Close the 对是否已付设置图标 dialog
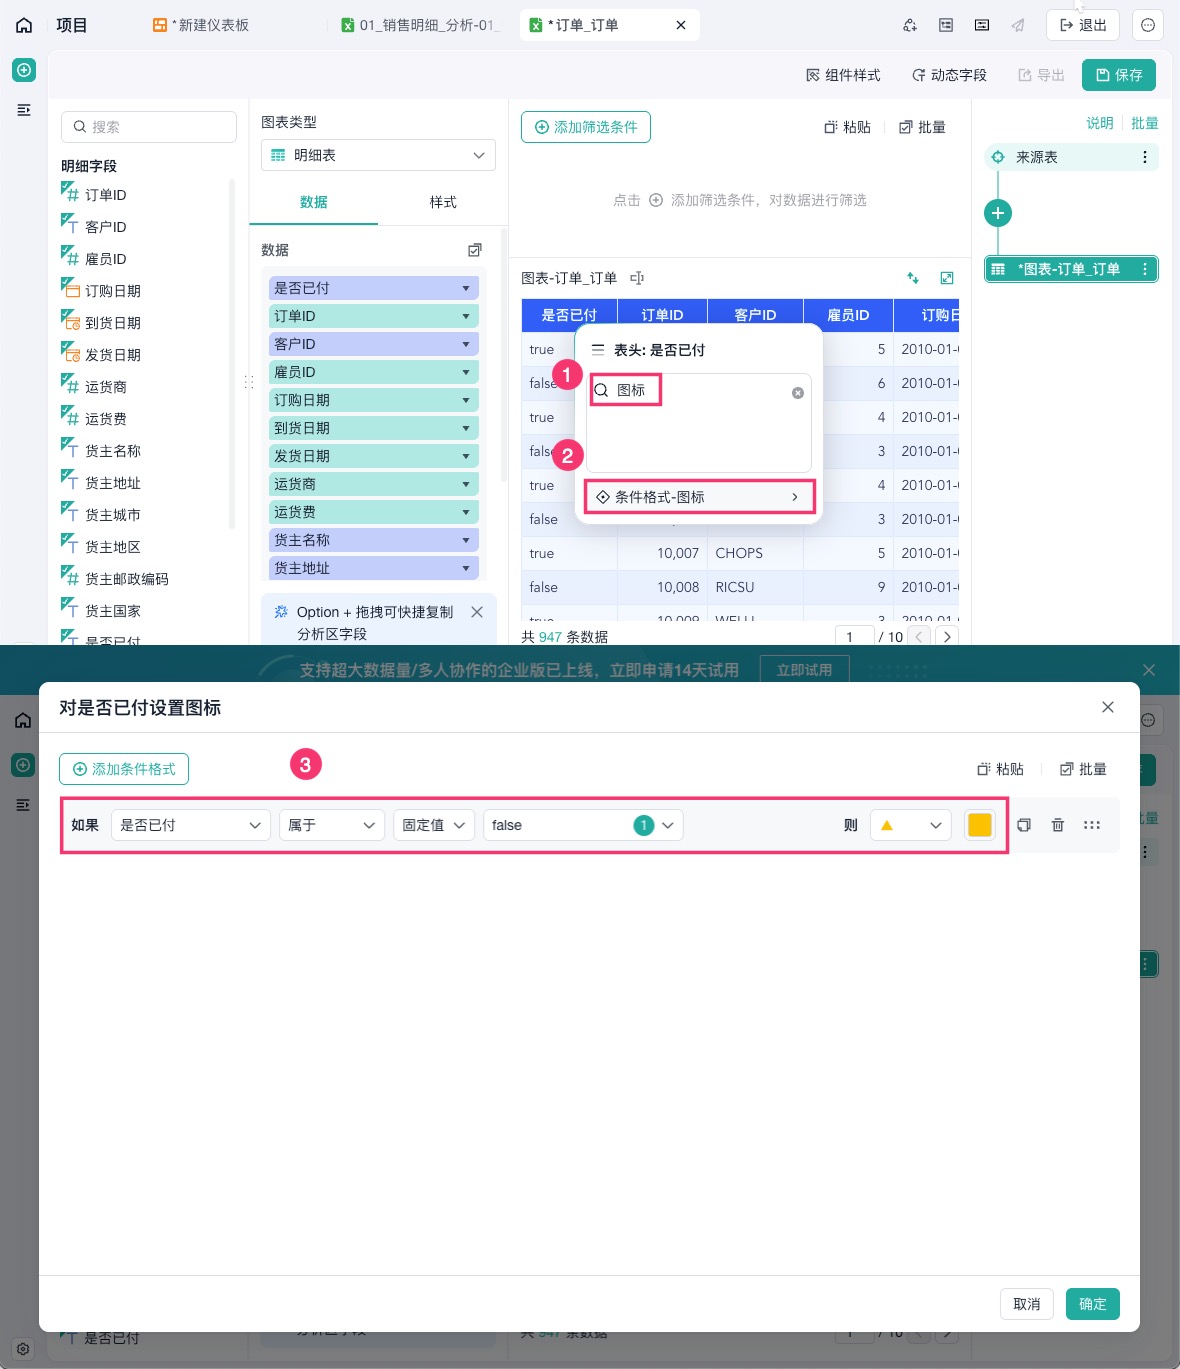 pos(1108,707)
